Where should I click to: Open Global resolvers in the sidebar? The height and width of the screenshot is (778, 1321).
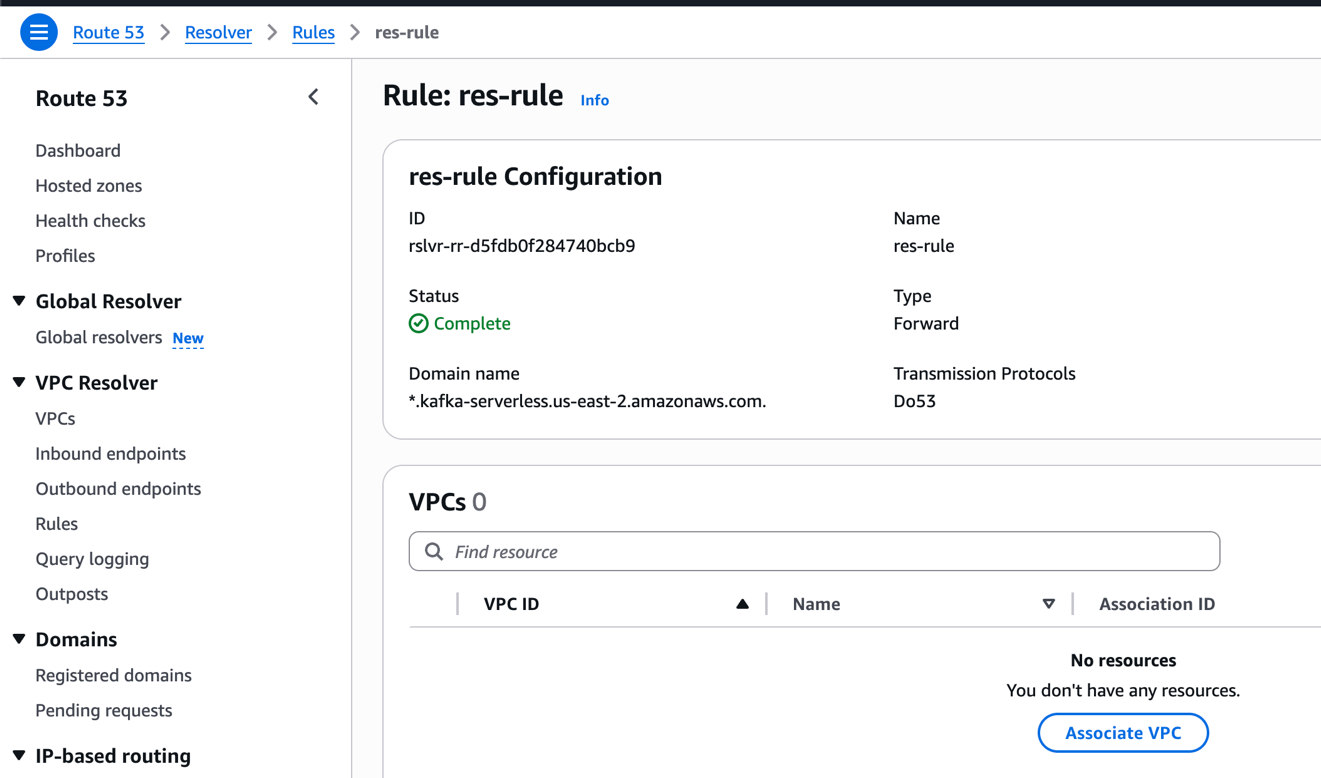[98, 338]
